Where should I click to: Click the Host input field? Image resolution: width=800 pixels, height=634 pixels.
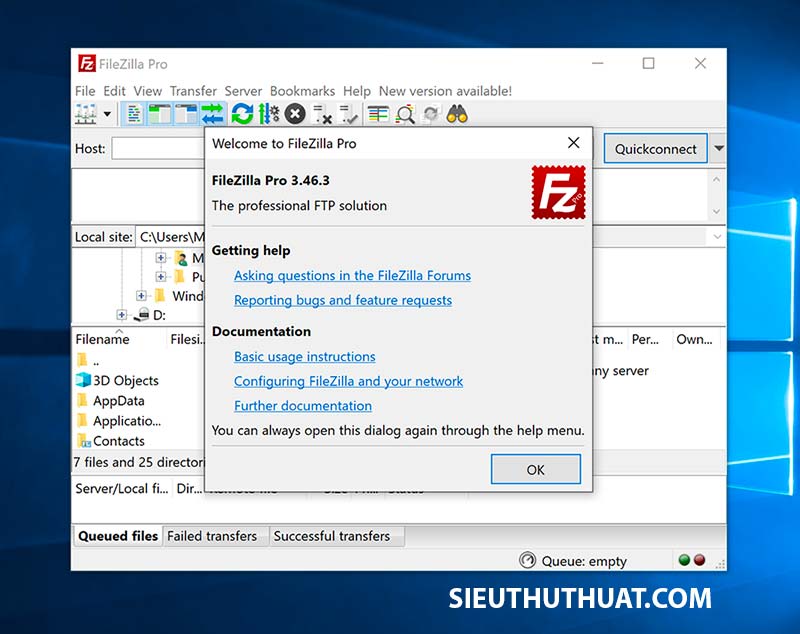coord(158,148)
